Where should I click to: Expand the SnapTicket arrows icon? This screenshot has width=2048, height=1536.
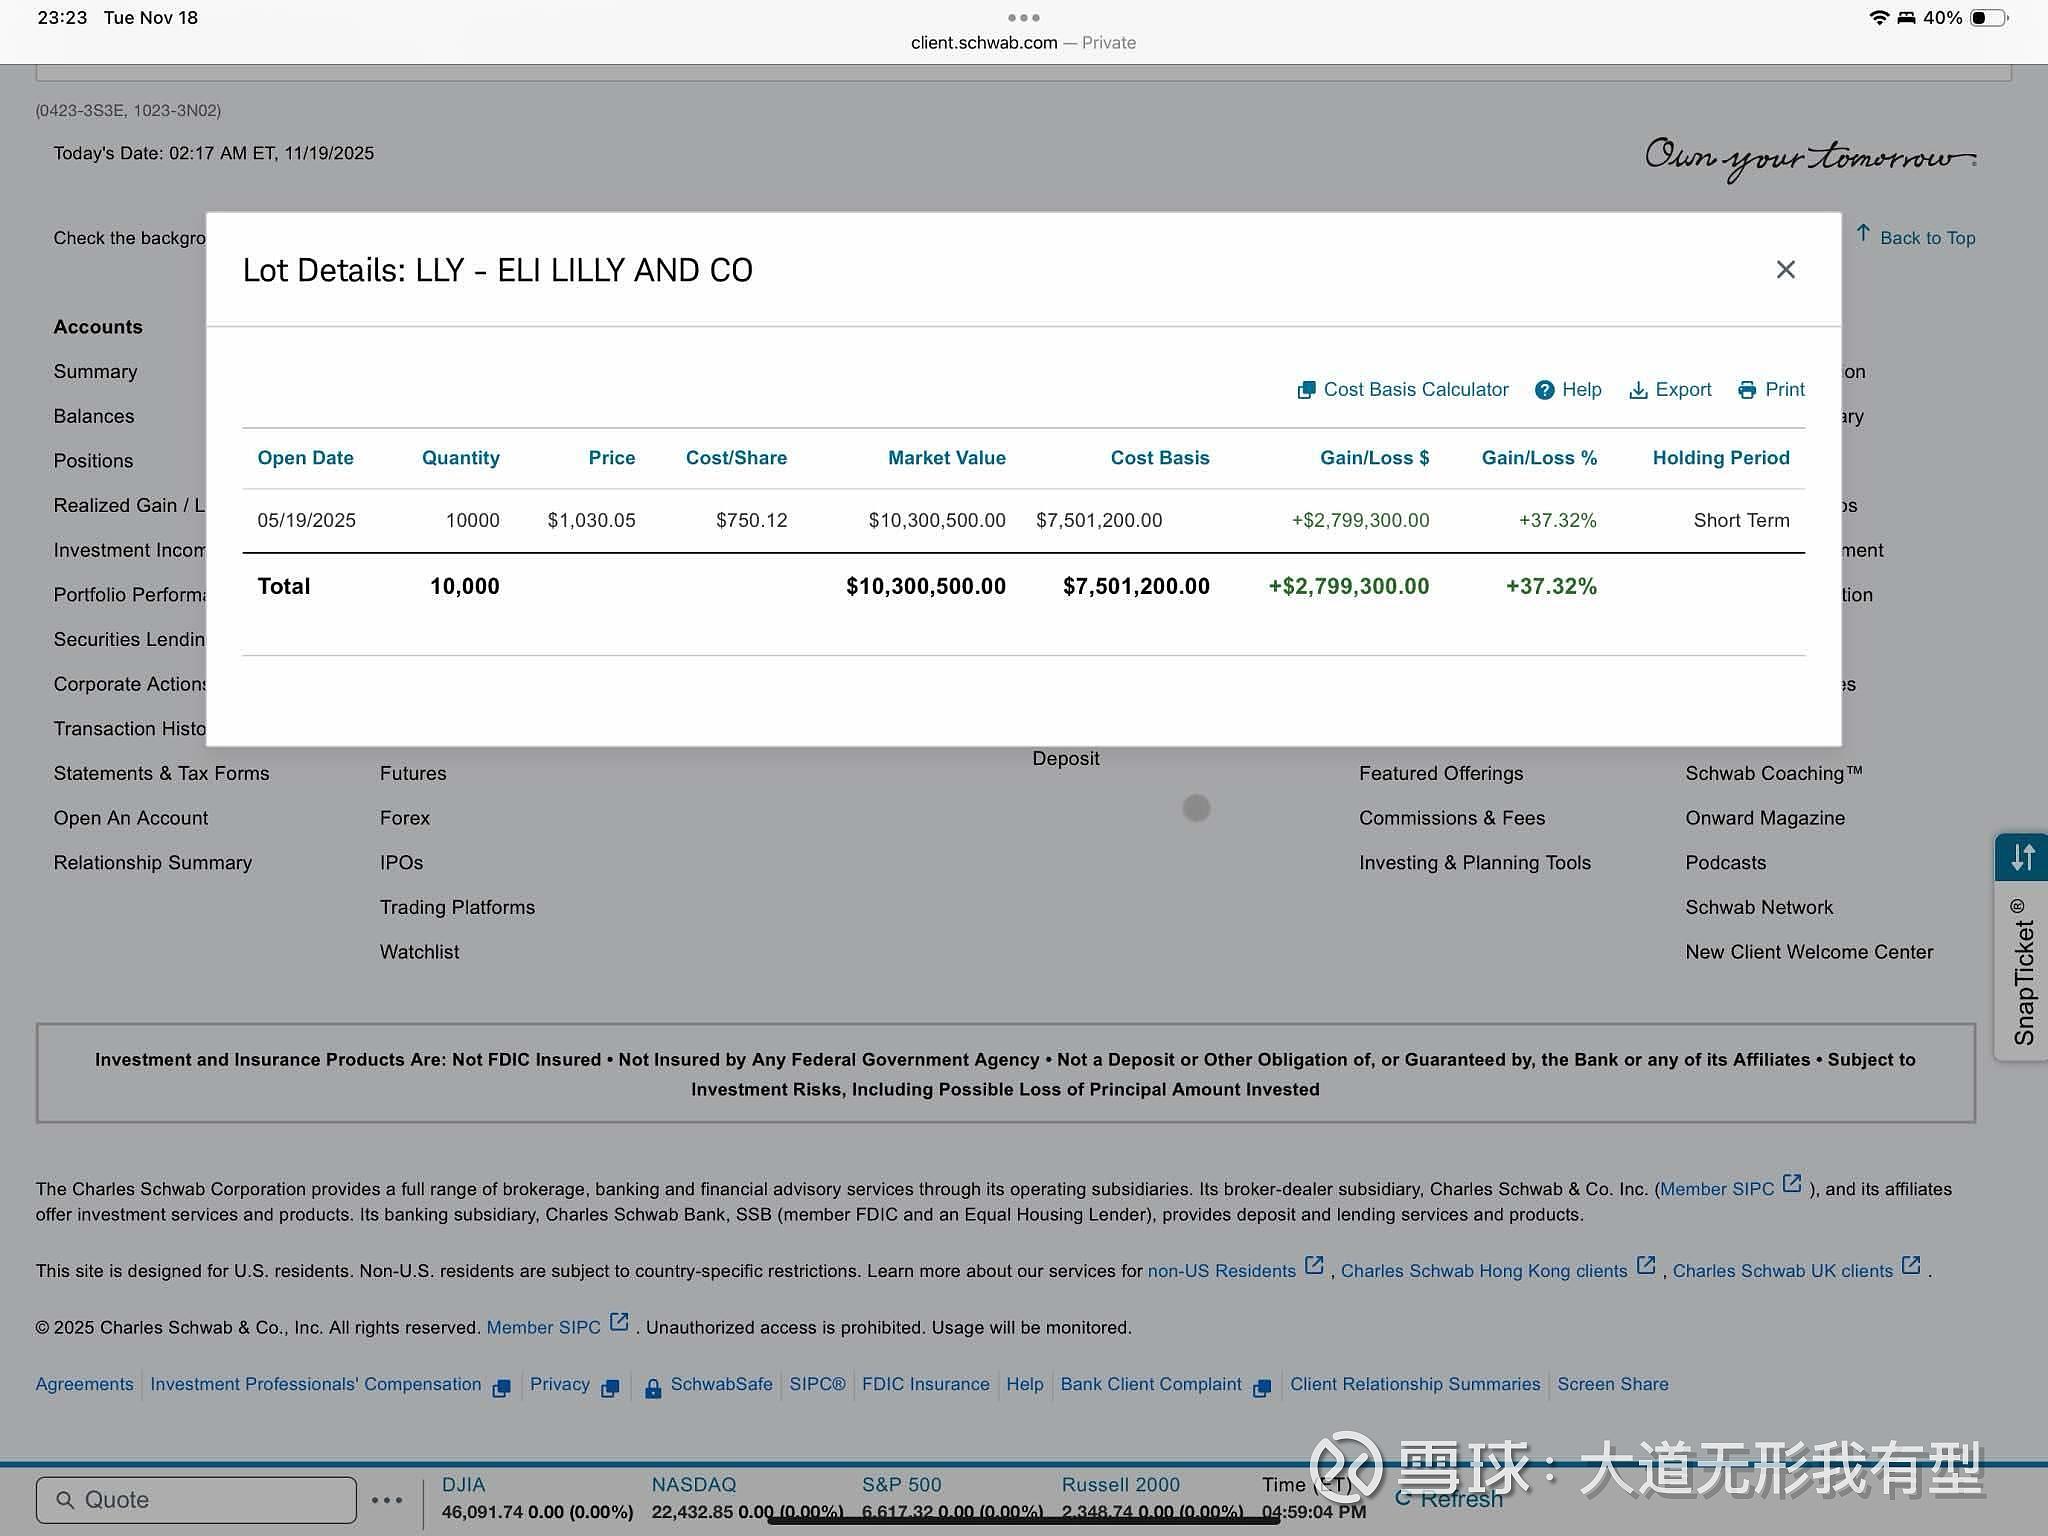point(2022,858)
